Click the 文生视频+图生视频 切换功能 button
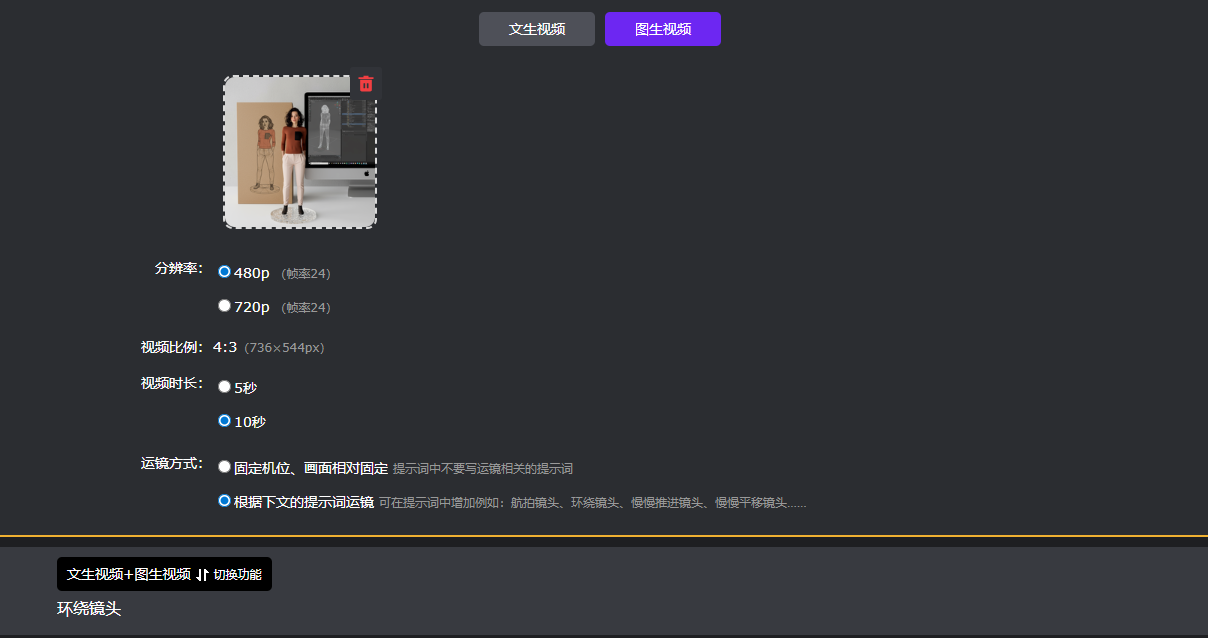This screenshot has height=638, width=1208. (x=164, y=574)
